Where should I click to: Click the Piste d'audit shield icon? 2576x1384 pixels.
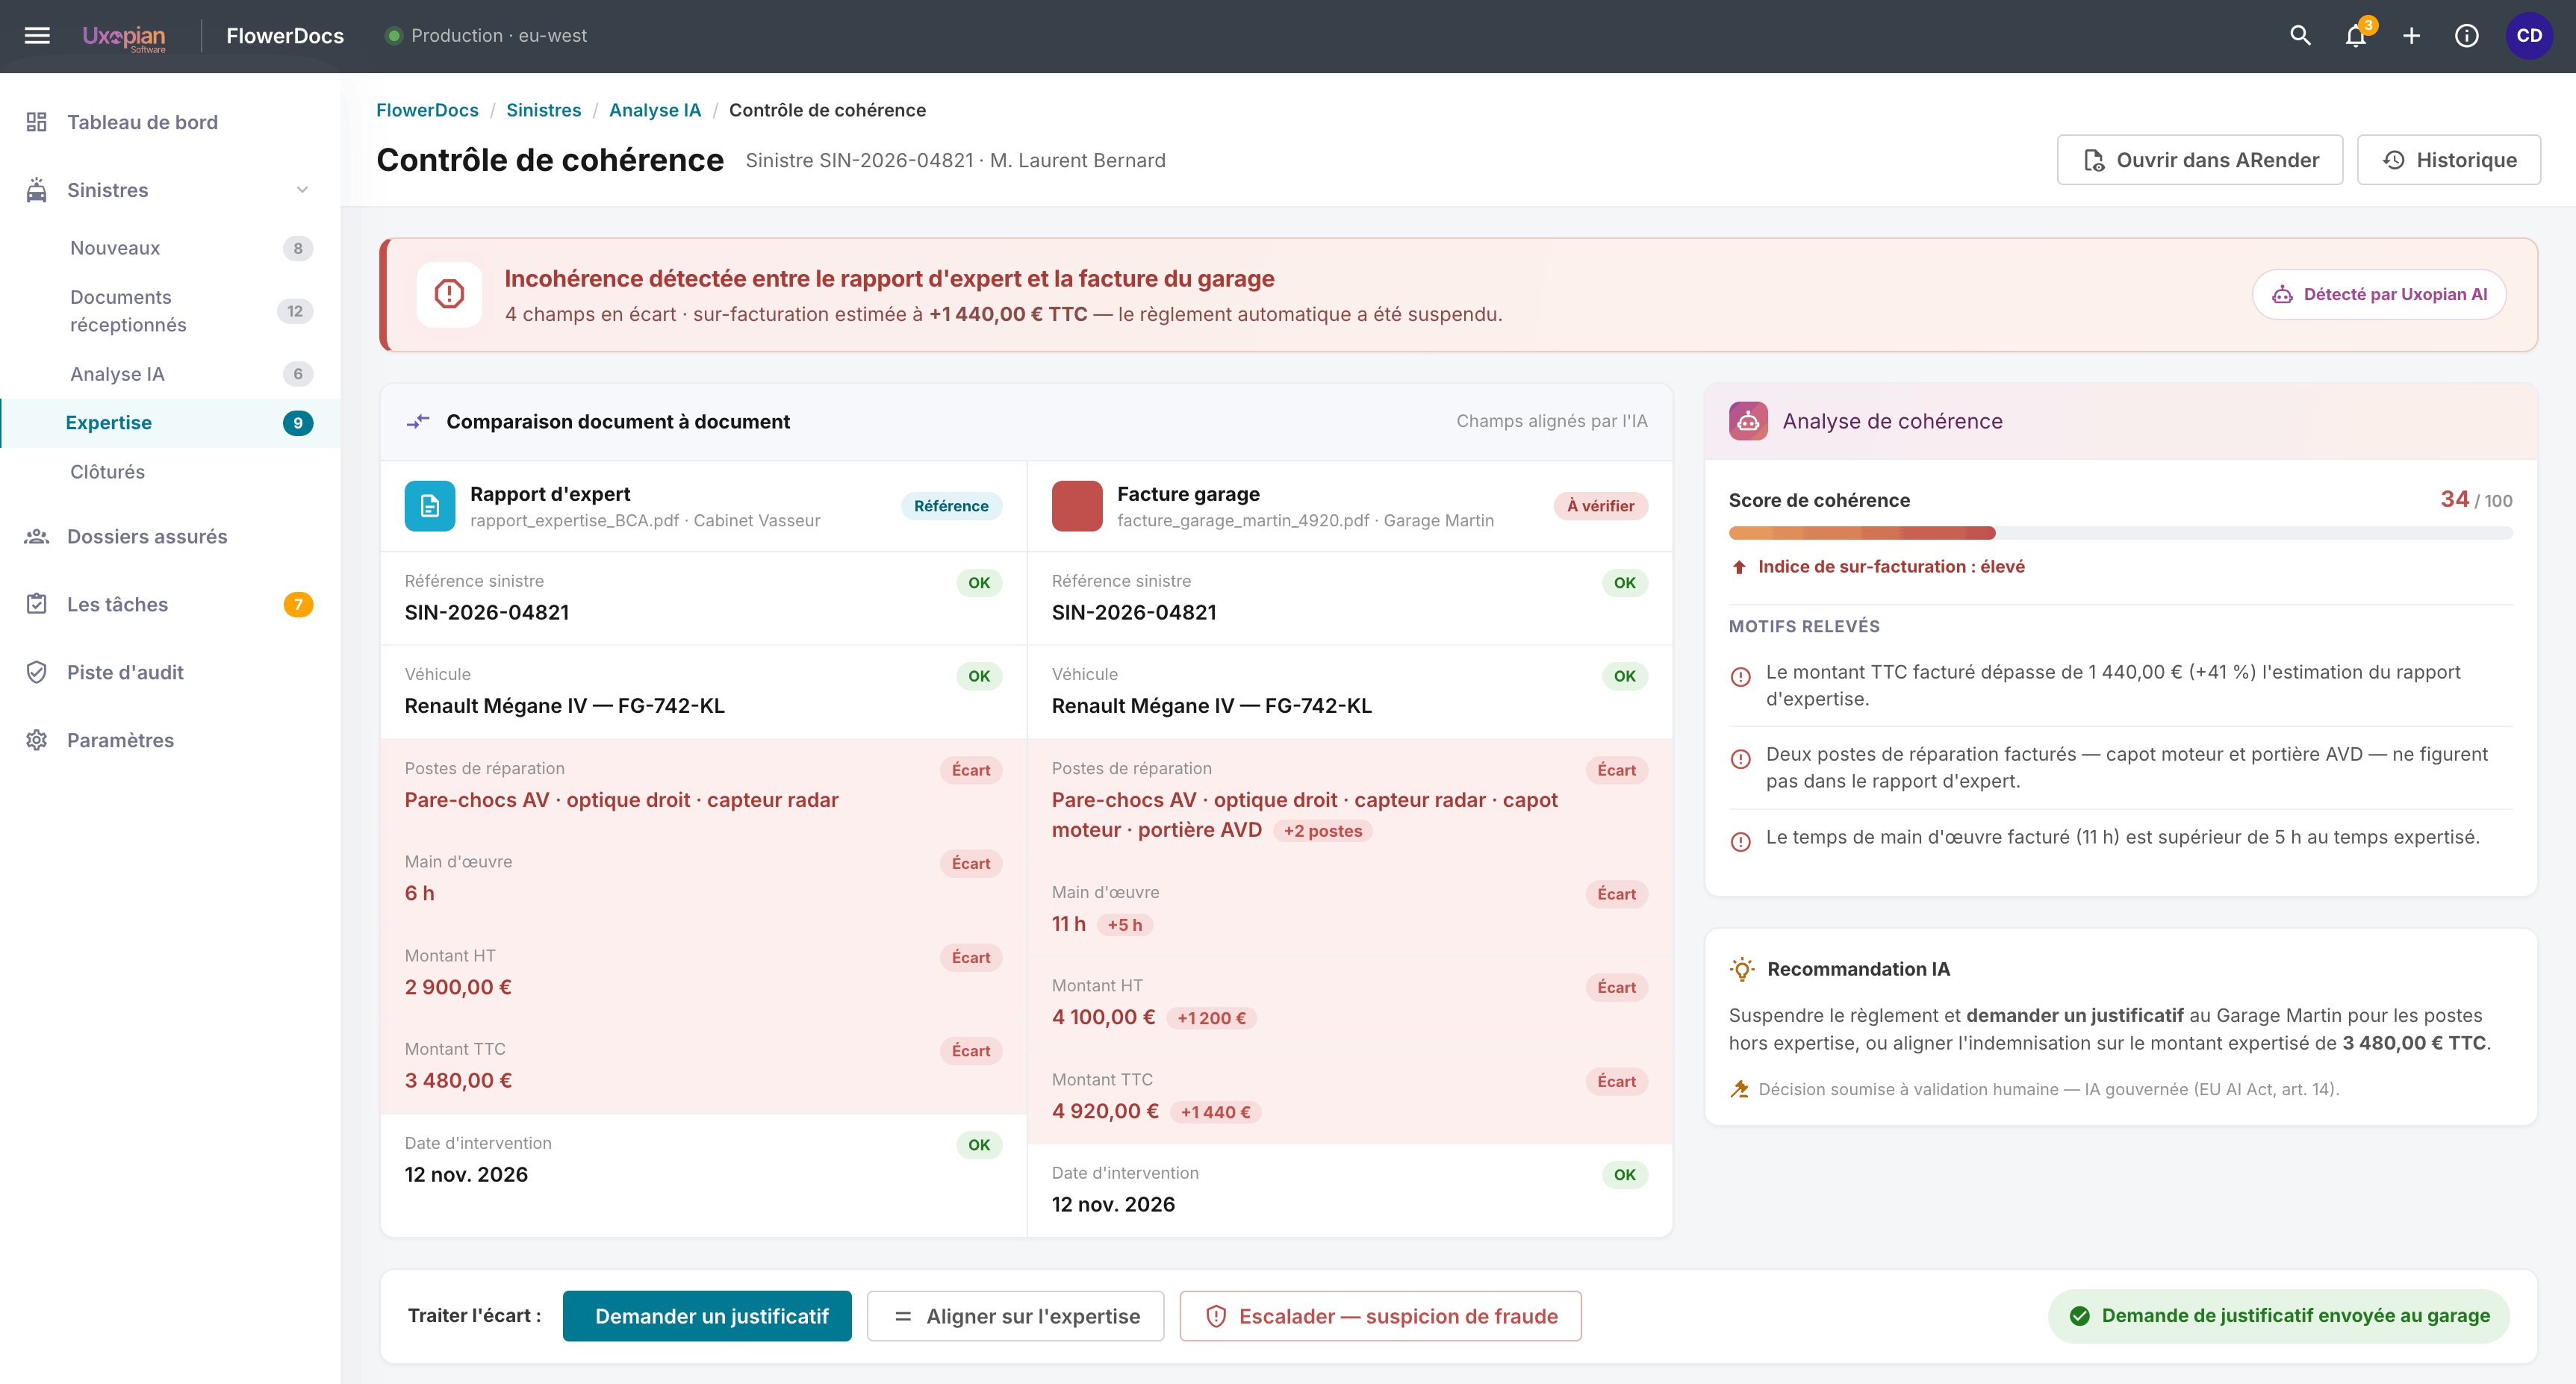[x=37, y=672]
